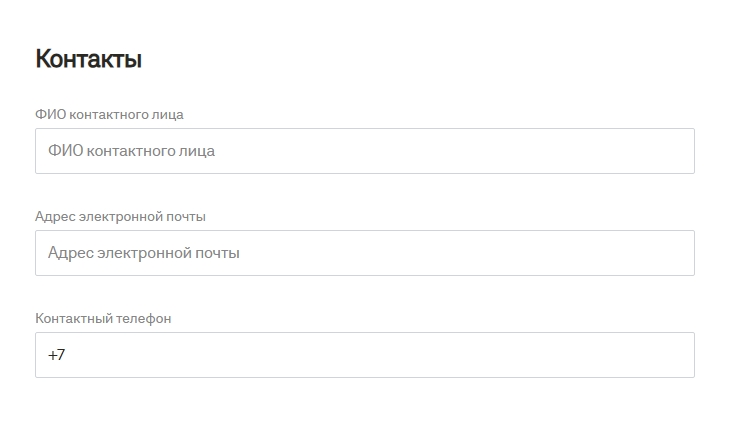Click the label above the ФИО field
Screen dimensions: 746x422
[x=109, y=114]
